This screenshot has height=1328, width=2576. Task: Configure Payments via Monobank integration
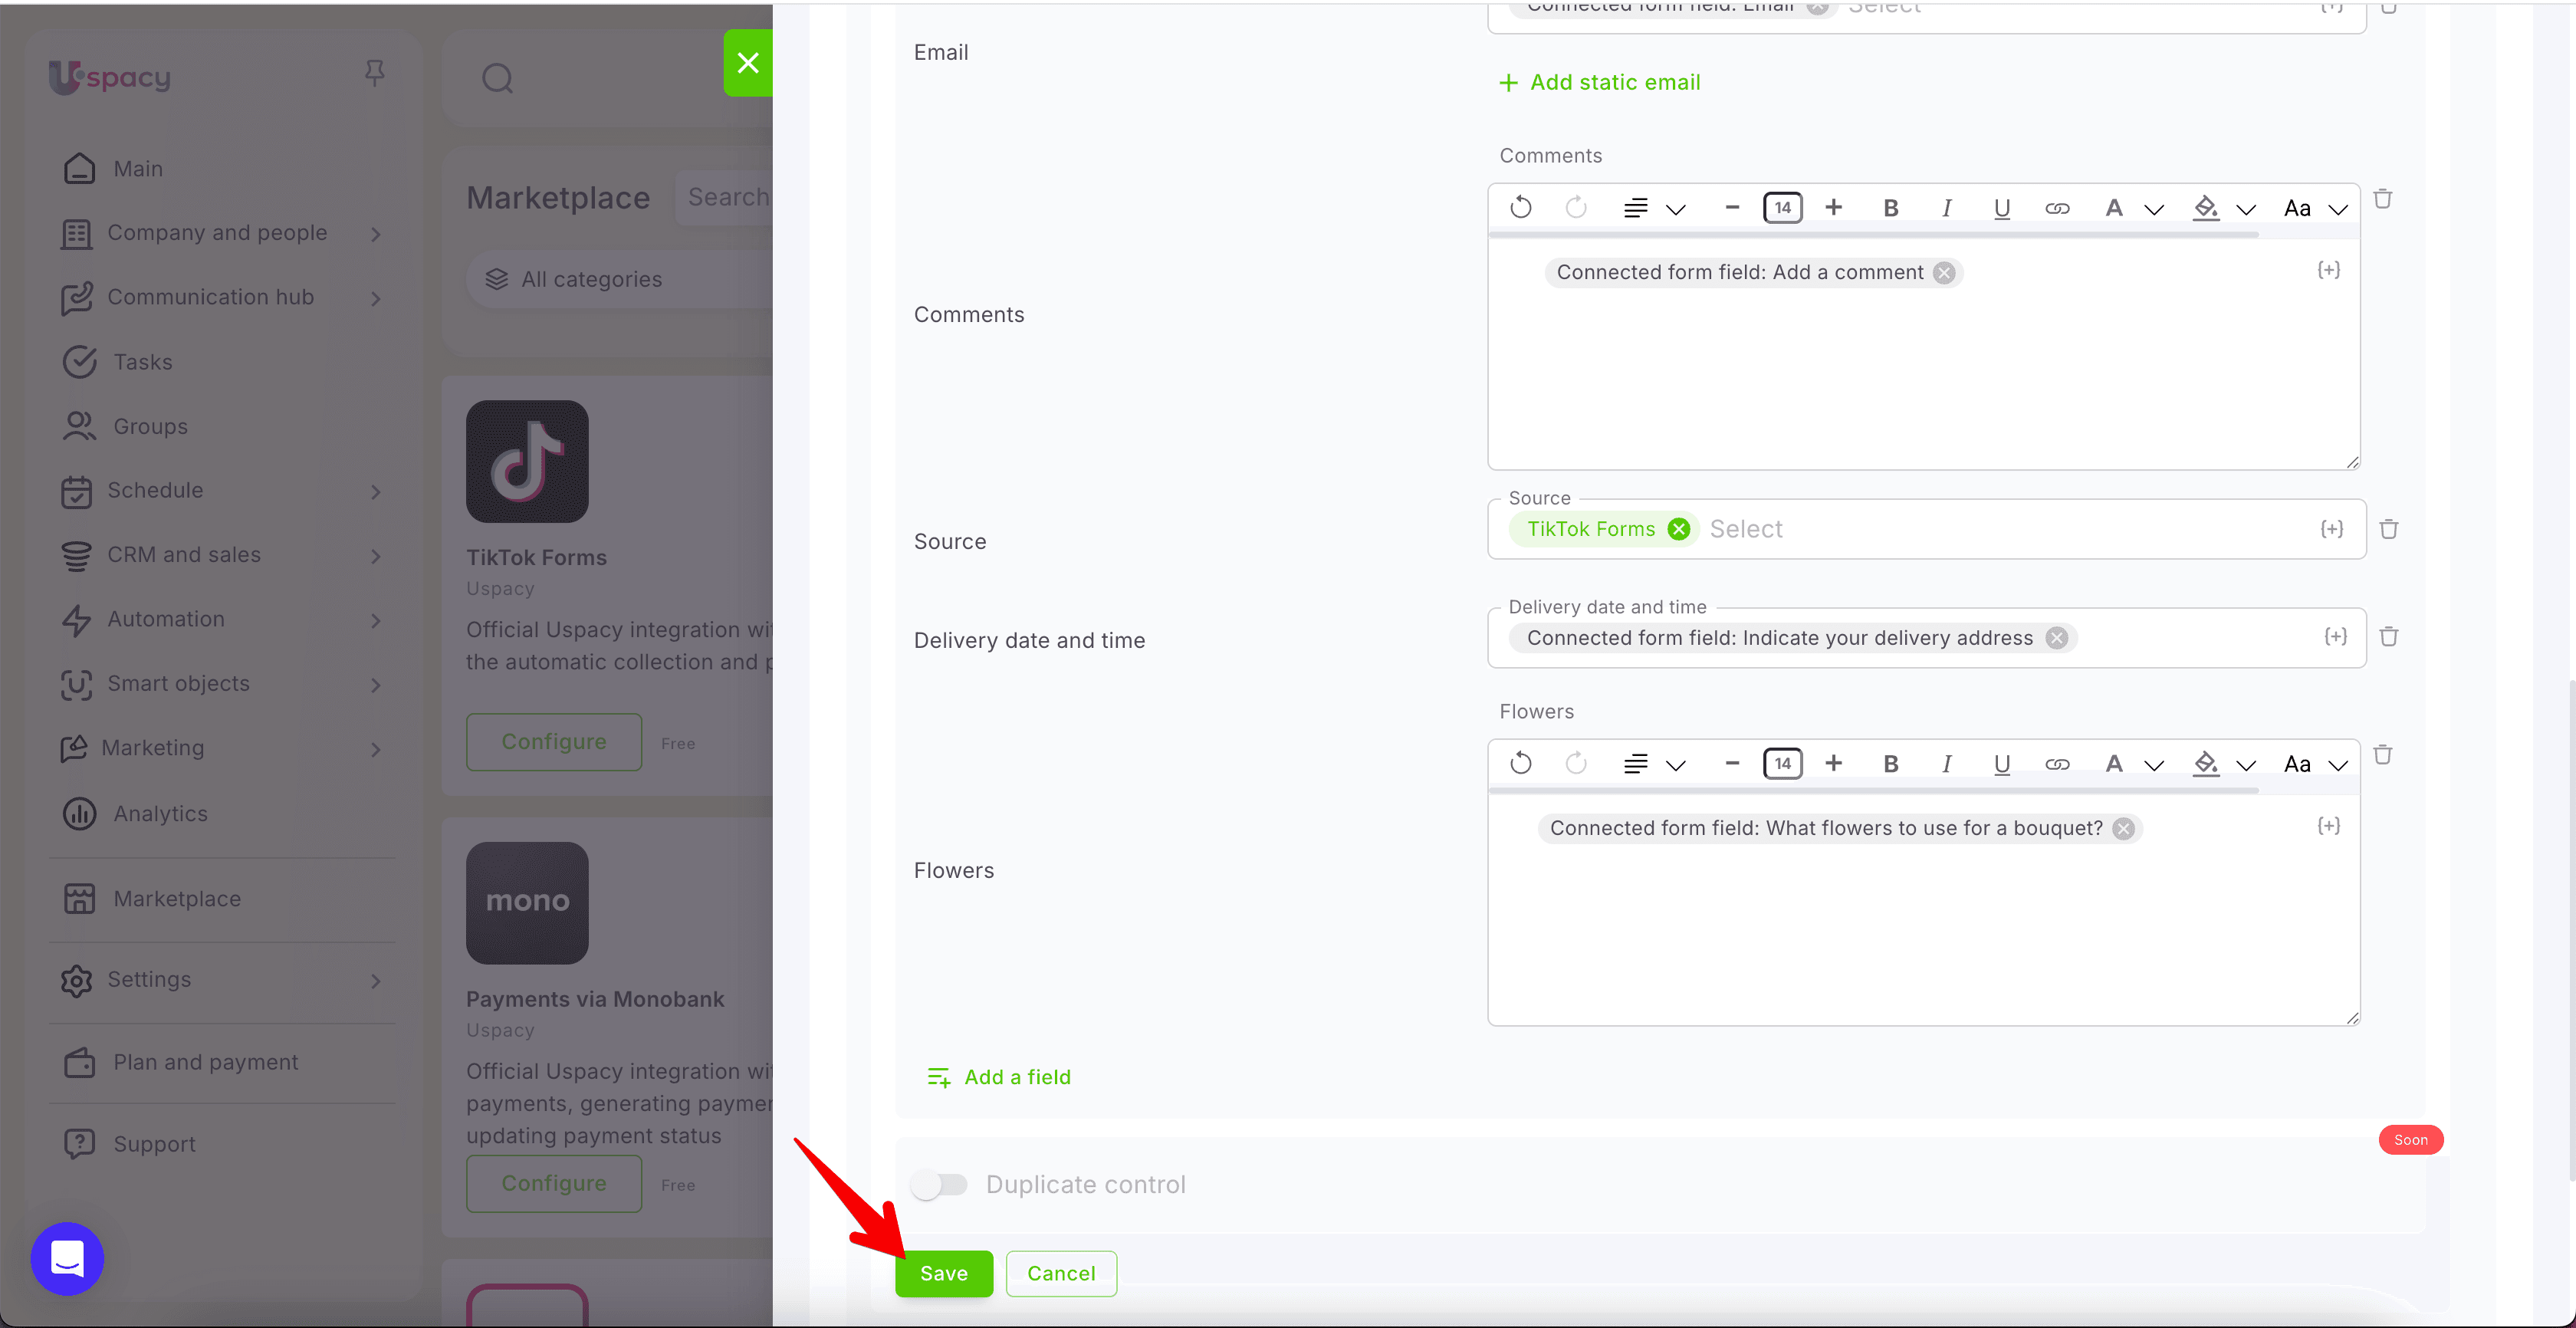pos(553,1183)
